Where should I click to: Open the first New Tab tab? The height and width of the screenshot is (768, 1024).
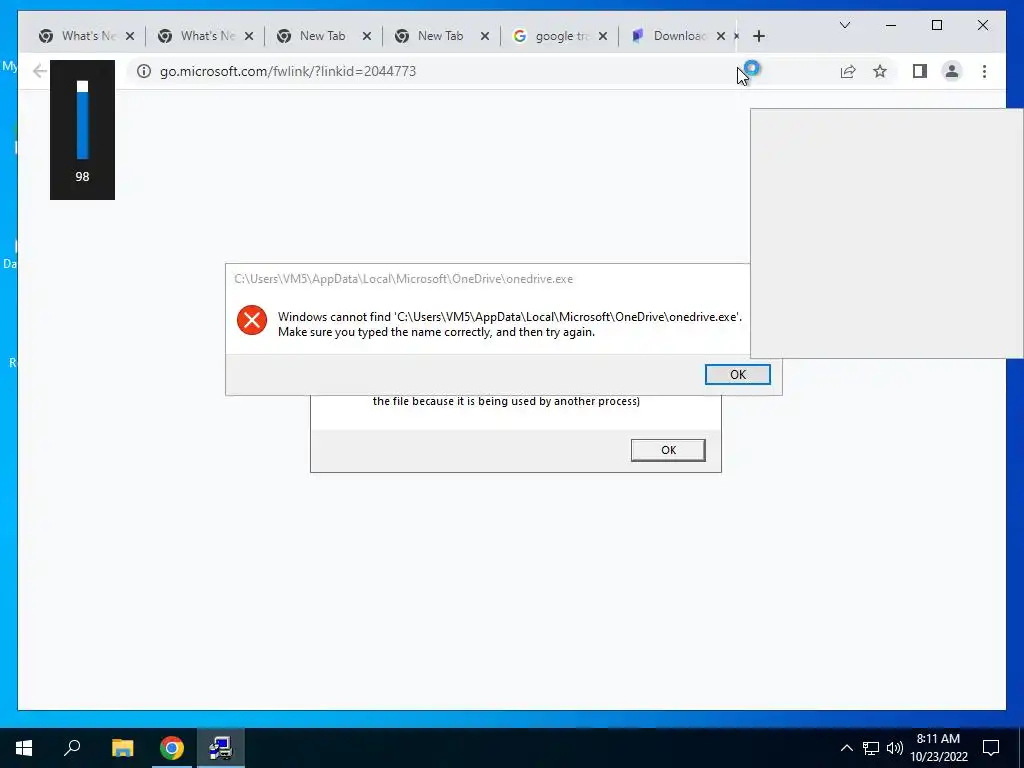point(322,36)
